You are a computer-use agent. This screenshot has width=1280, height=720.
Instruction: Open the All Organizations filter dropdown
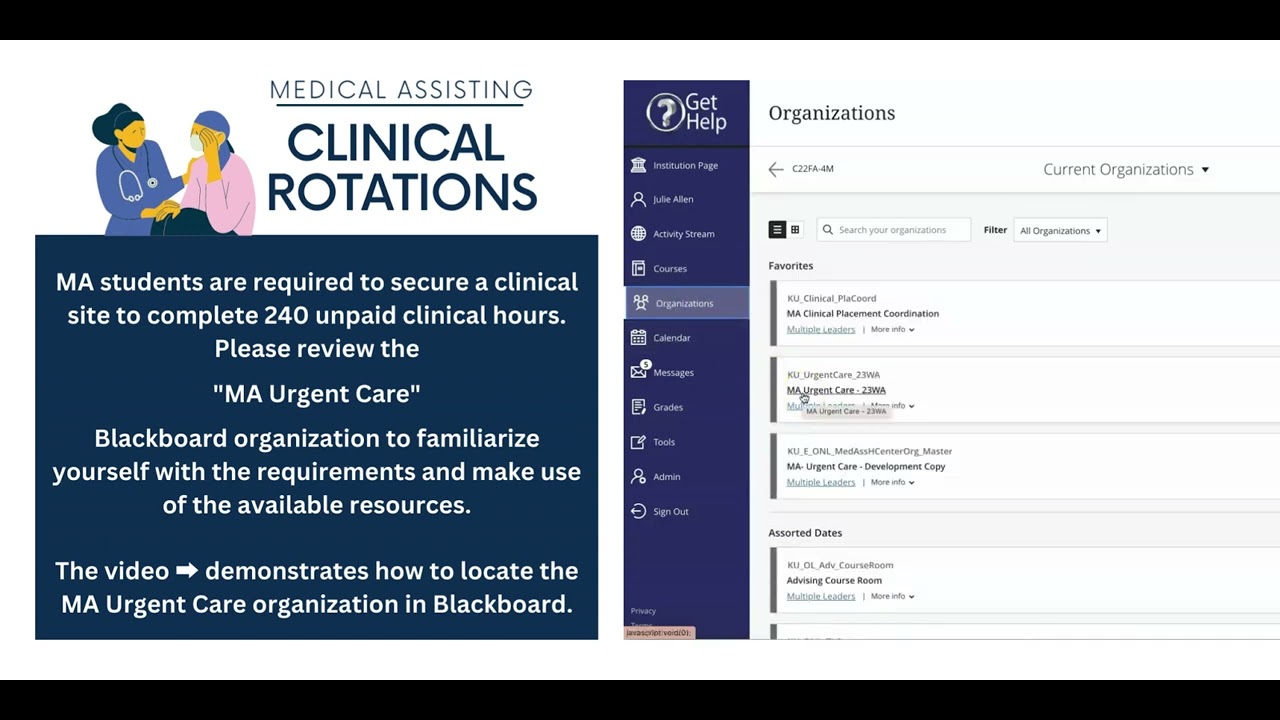click(x=1060, y=231)
